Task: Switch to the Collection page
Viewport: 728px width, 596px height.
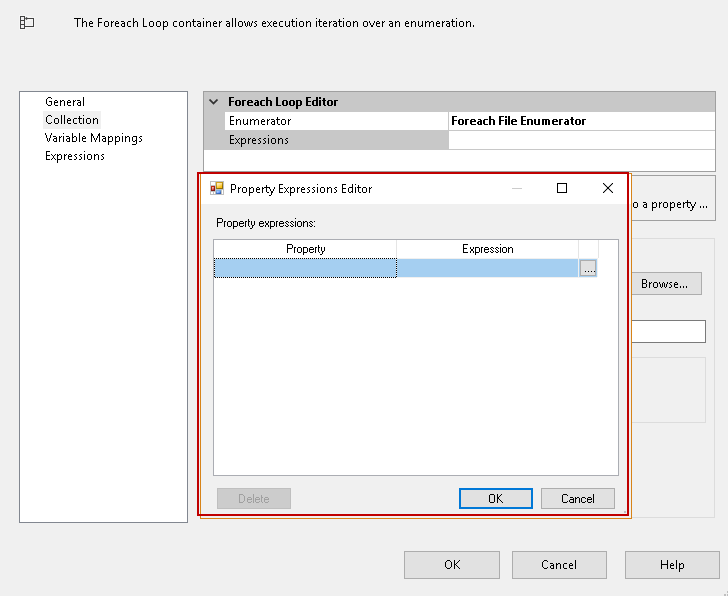Action: tap(72, 120)
